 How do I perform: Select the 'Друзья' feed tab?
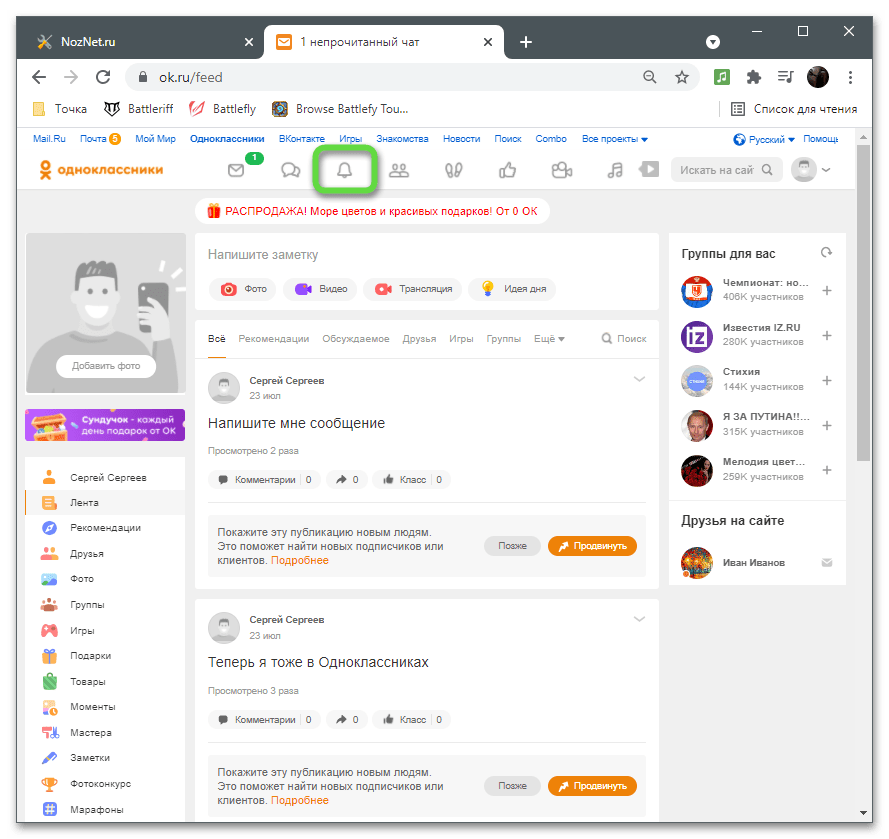click(x=420, y=338)
